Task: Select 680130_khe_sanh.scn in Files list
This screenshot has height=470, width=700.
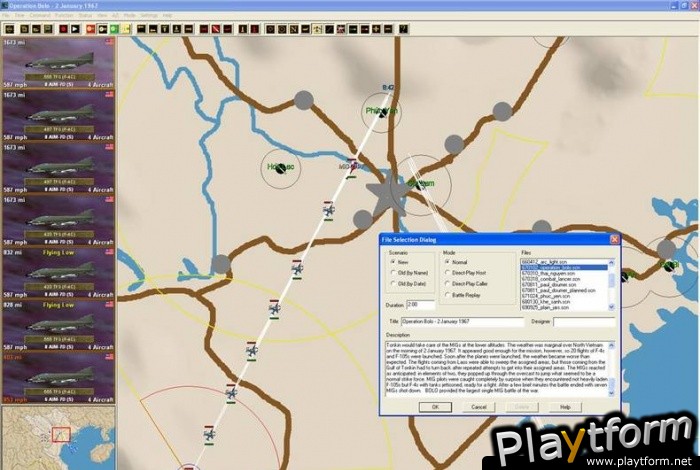Action: [564, 302]
